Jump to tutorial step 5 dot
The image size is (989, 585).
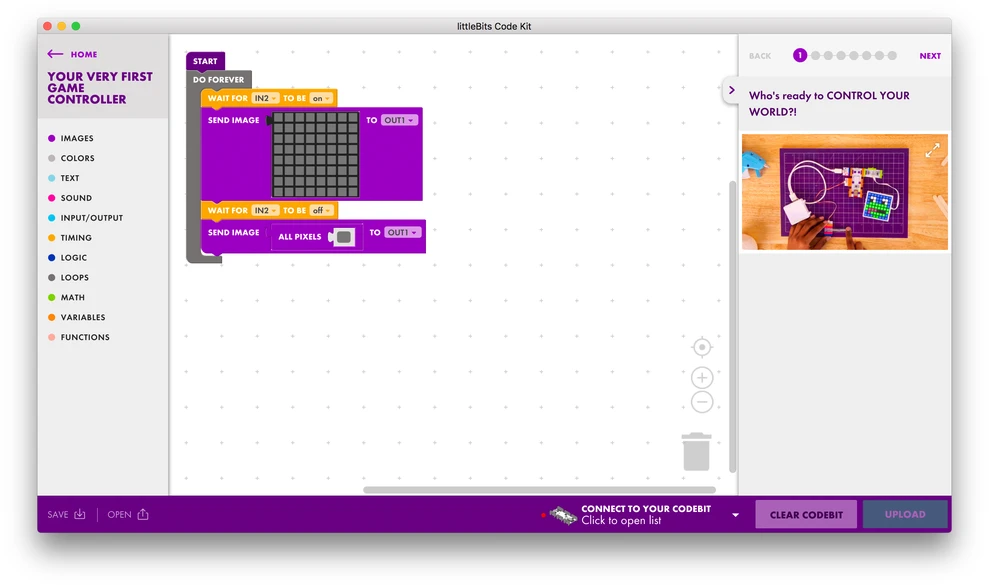click(x=853, y=56)
